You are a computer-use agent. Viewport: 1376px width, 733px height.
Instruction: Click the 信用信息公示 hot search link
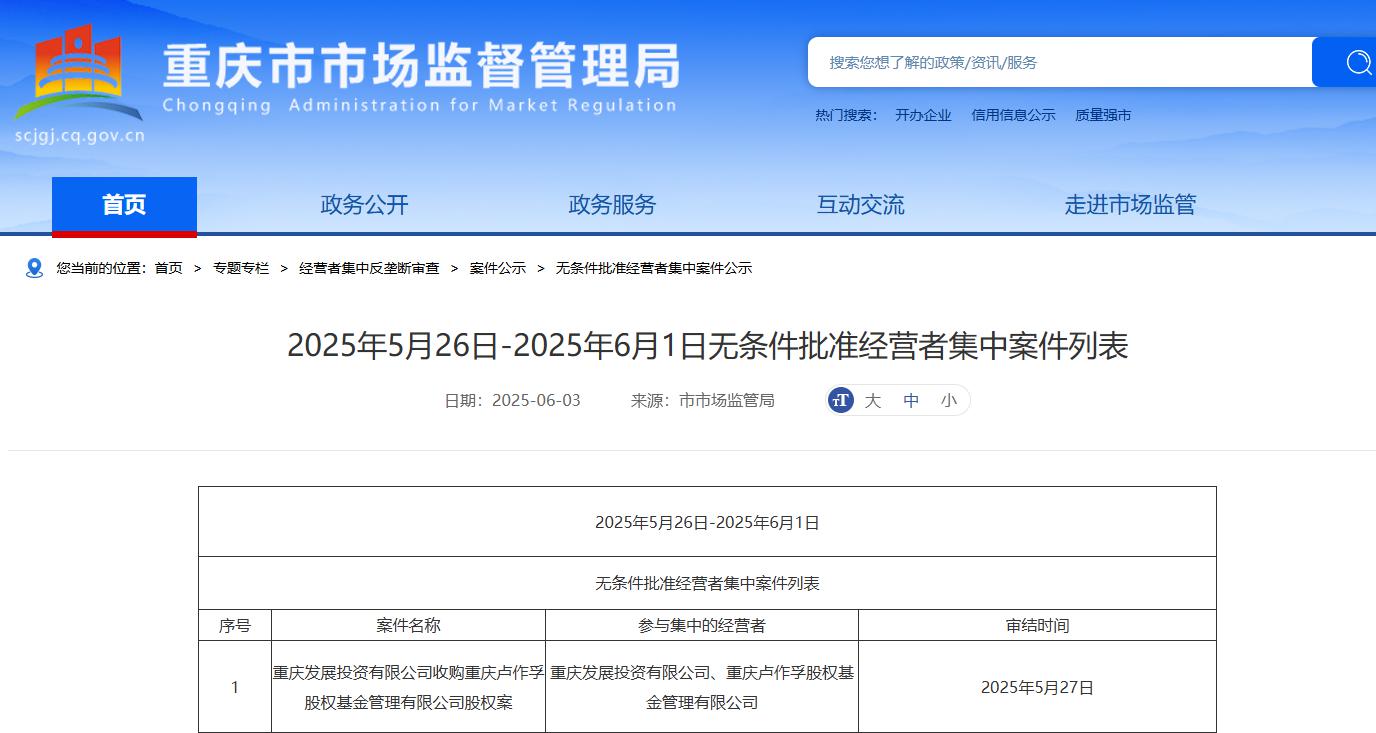[1013, 115]
